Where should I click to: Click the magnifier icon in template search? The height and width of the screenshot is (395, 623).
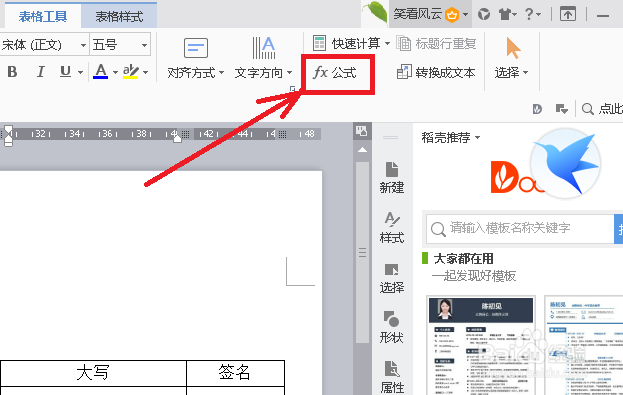point(438,229)
